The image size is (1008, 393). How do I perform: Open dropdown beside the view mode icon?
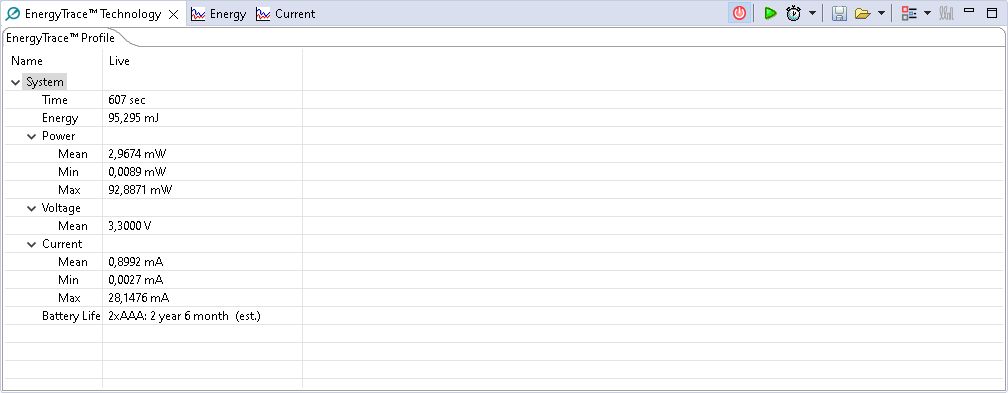tap(927, 14)
